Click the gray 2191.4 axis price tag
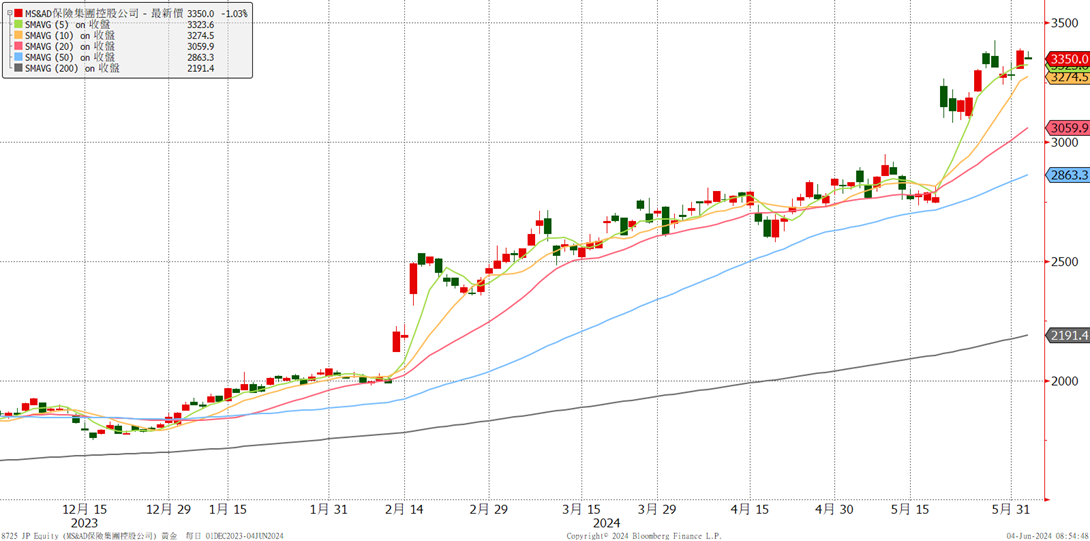This screenshot has width=1090, height=541. coord(1068,335)
